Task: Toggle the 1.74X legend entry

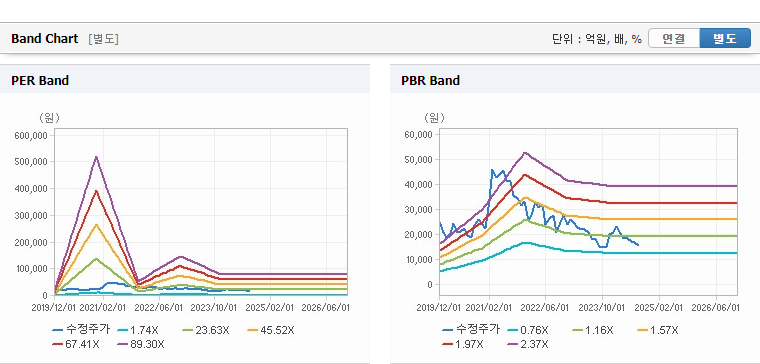Action: [x=138, y=330]
